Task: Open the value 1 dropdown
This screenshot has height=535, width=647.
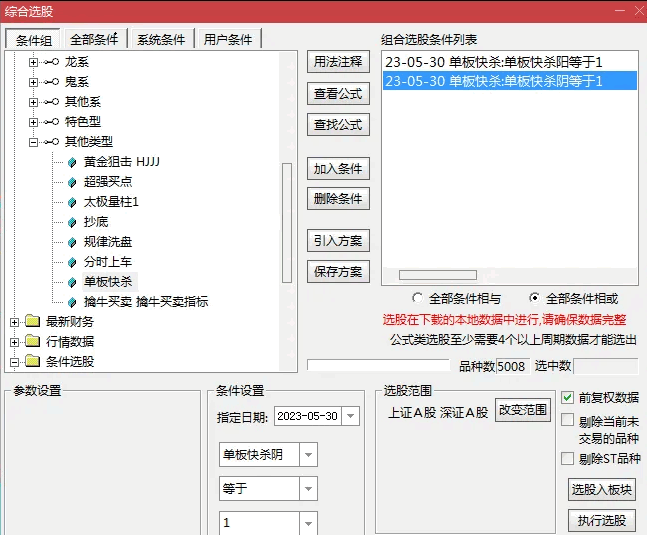Action: 308,523
